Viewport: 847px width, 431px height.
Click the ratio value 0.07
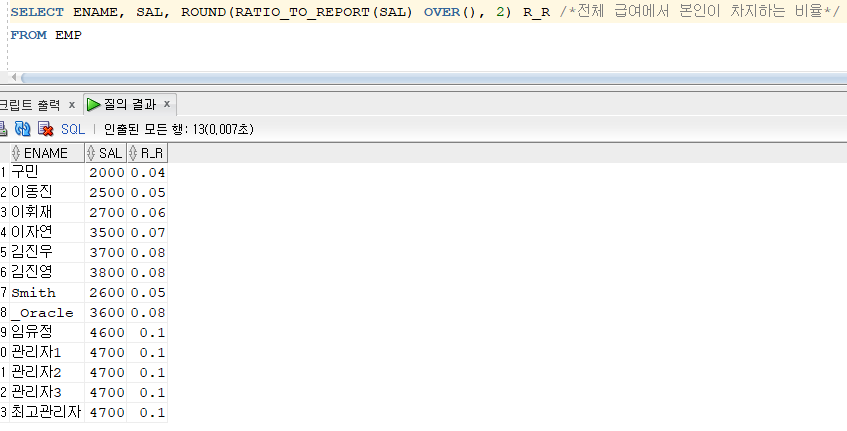click(148, 233)
